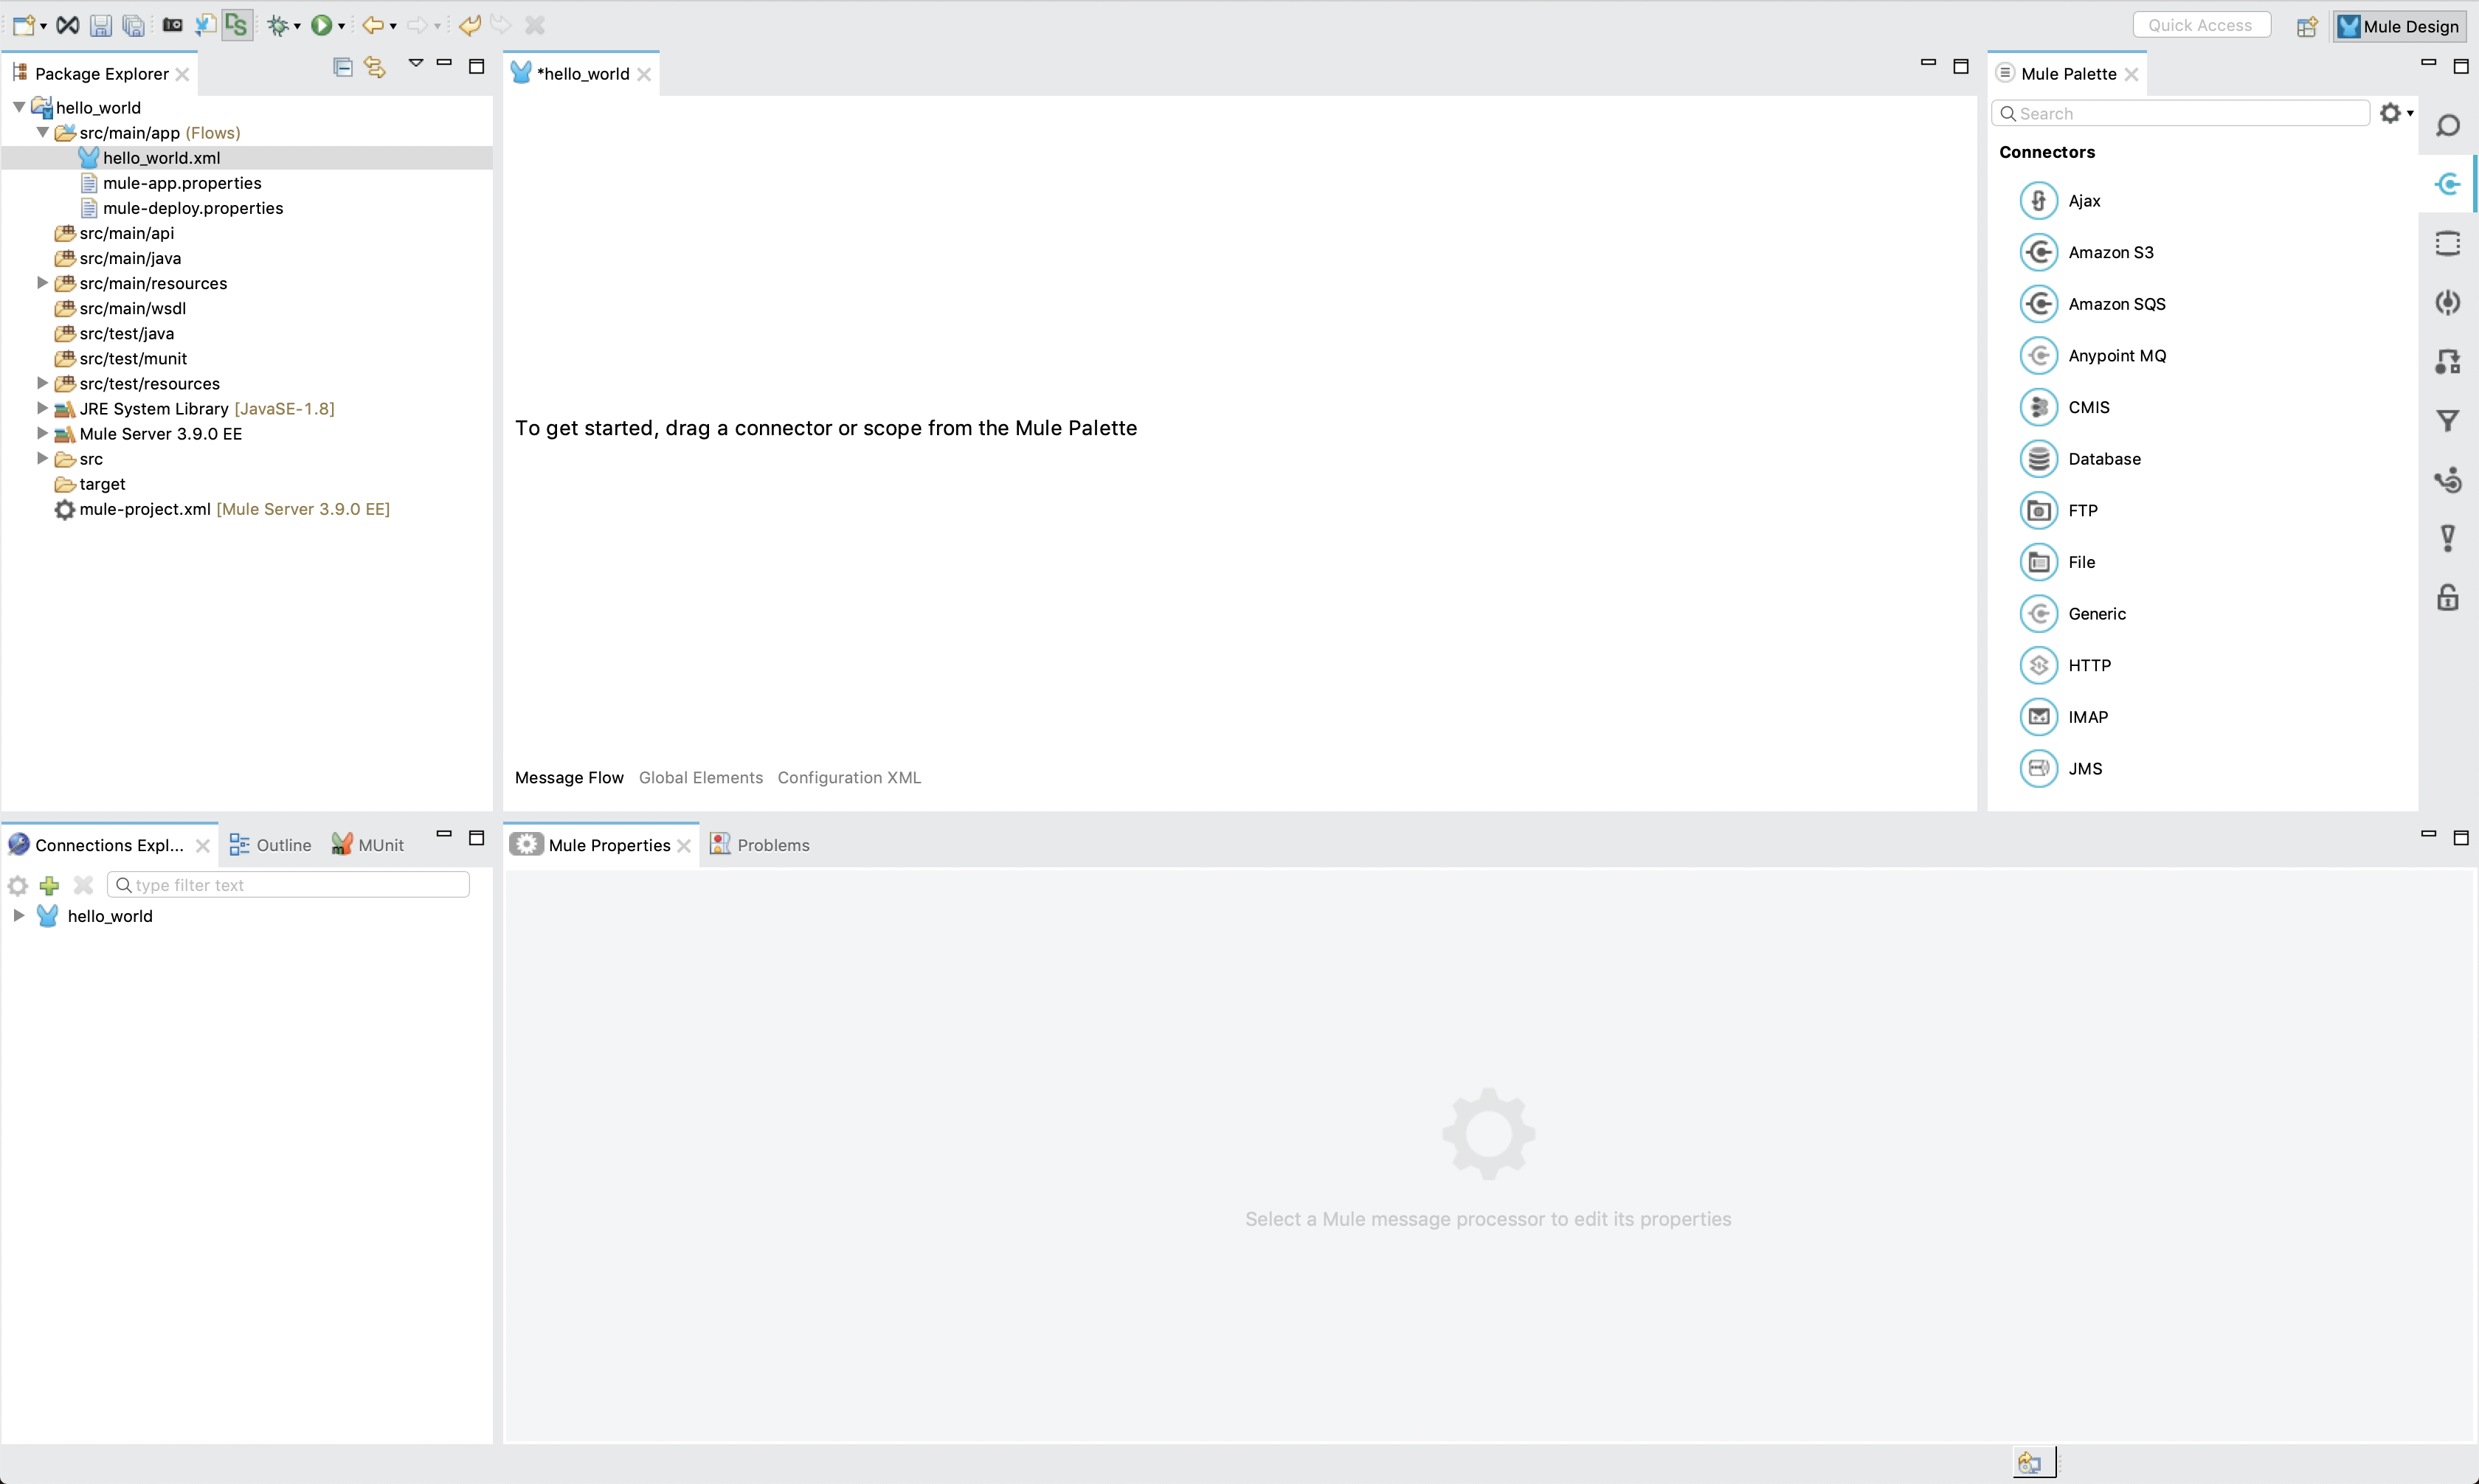Toggle the DataSense DS toolbar button

click(236, 25)
